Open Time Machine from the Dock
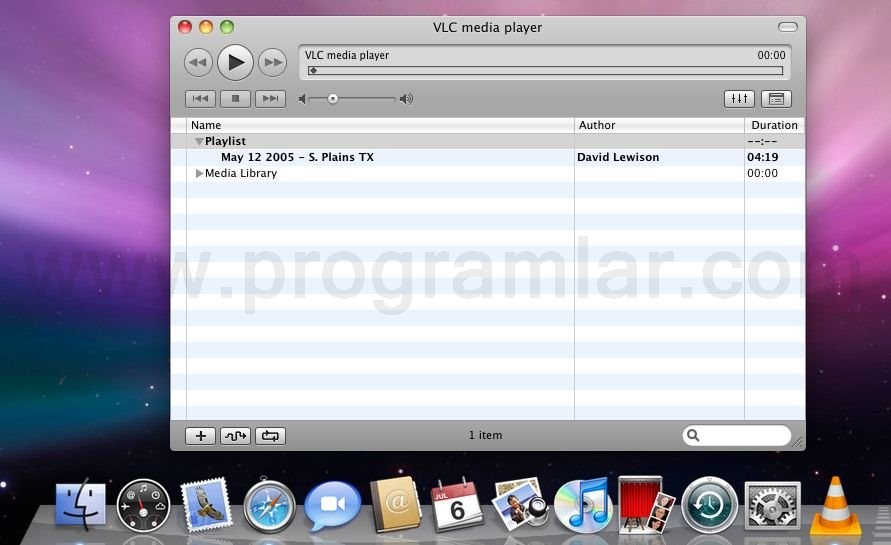Screen dimensions: 891x545 (x=709, y=505)
